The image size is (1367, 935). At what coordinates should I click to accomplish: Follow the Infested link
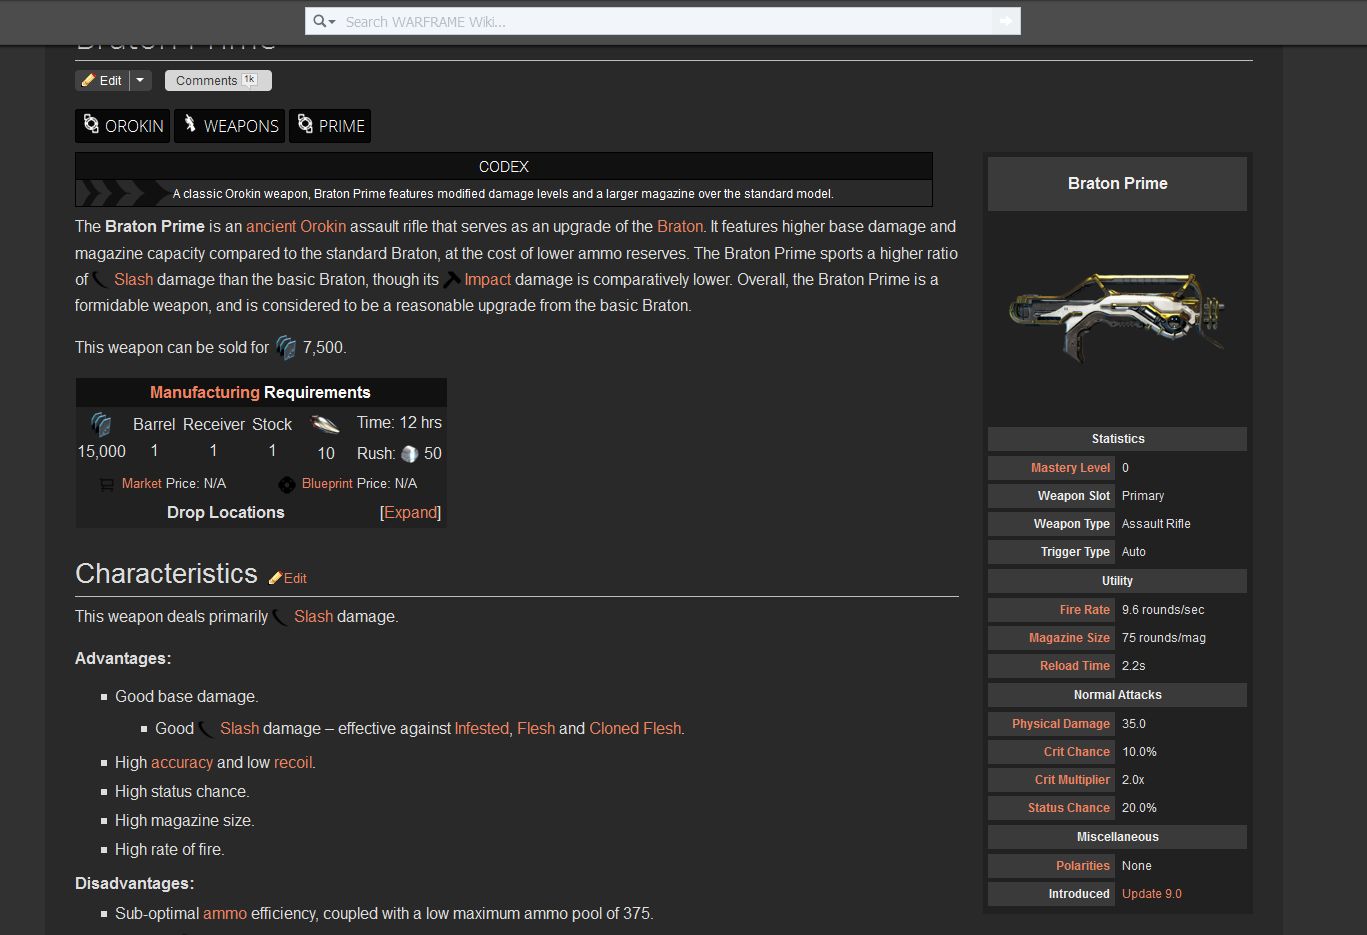tap(481, 729)
